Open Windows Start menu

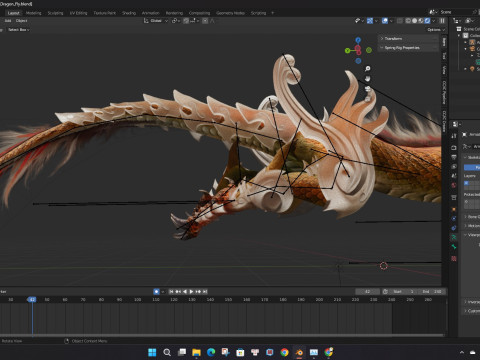(152, 352)
